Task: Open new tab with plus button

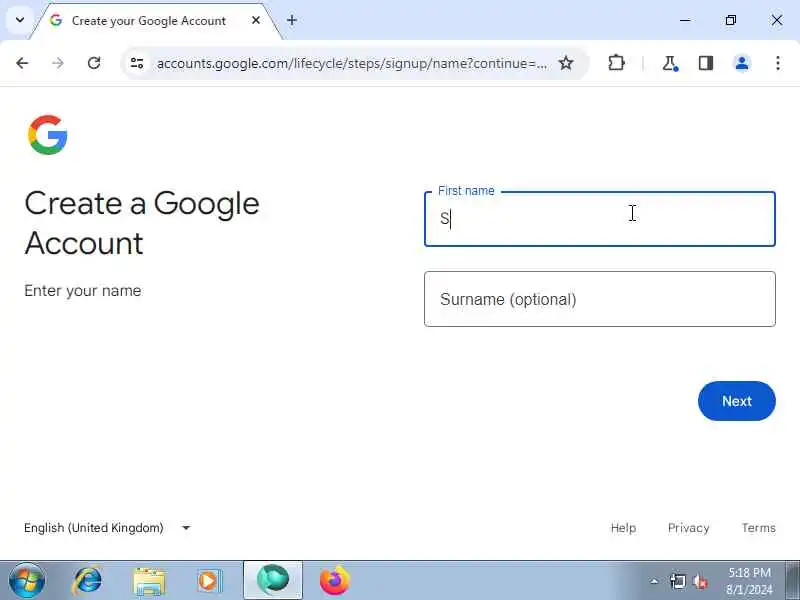Action: tap(292, 20)
